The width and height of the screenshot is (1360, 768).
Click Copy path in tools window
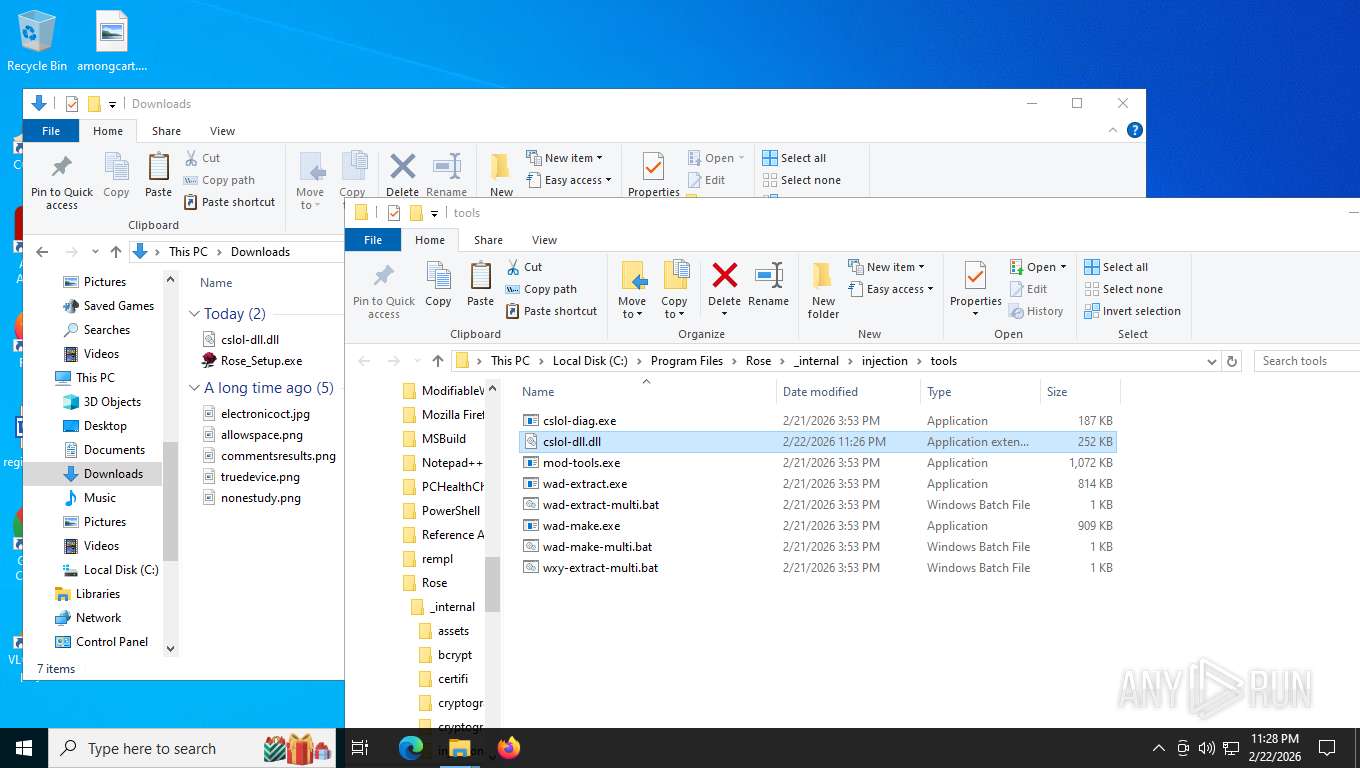[x=541, y=289]
